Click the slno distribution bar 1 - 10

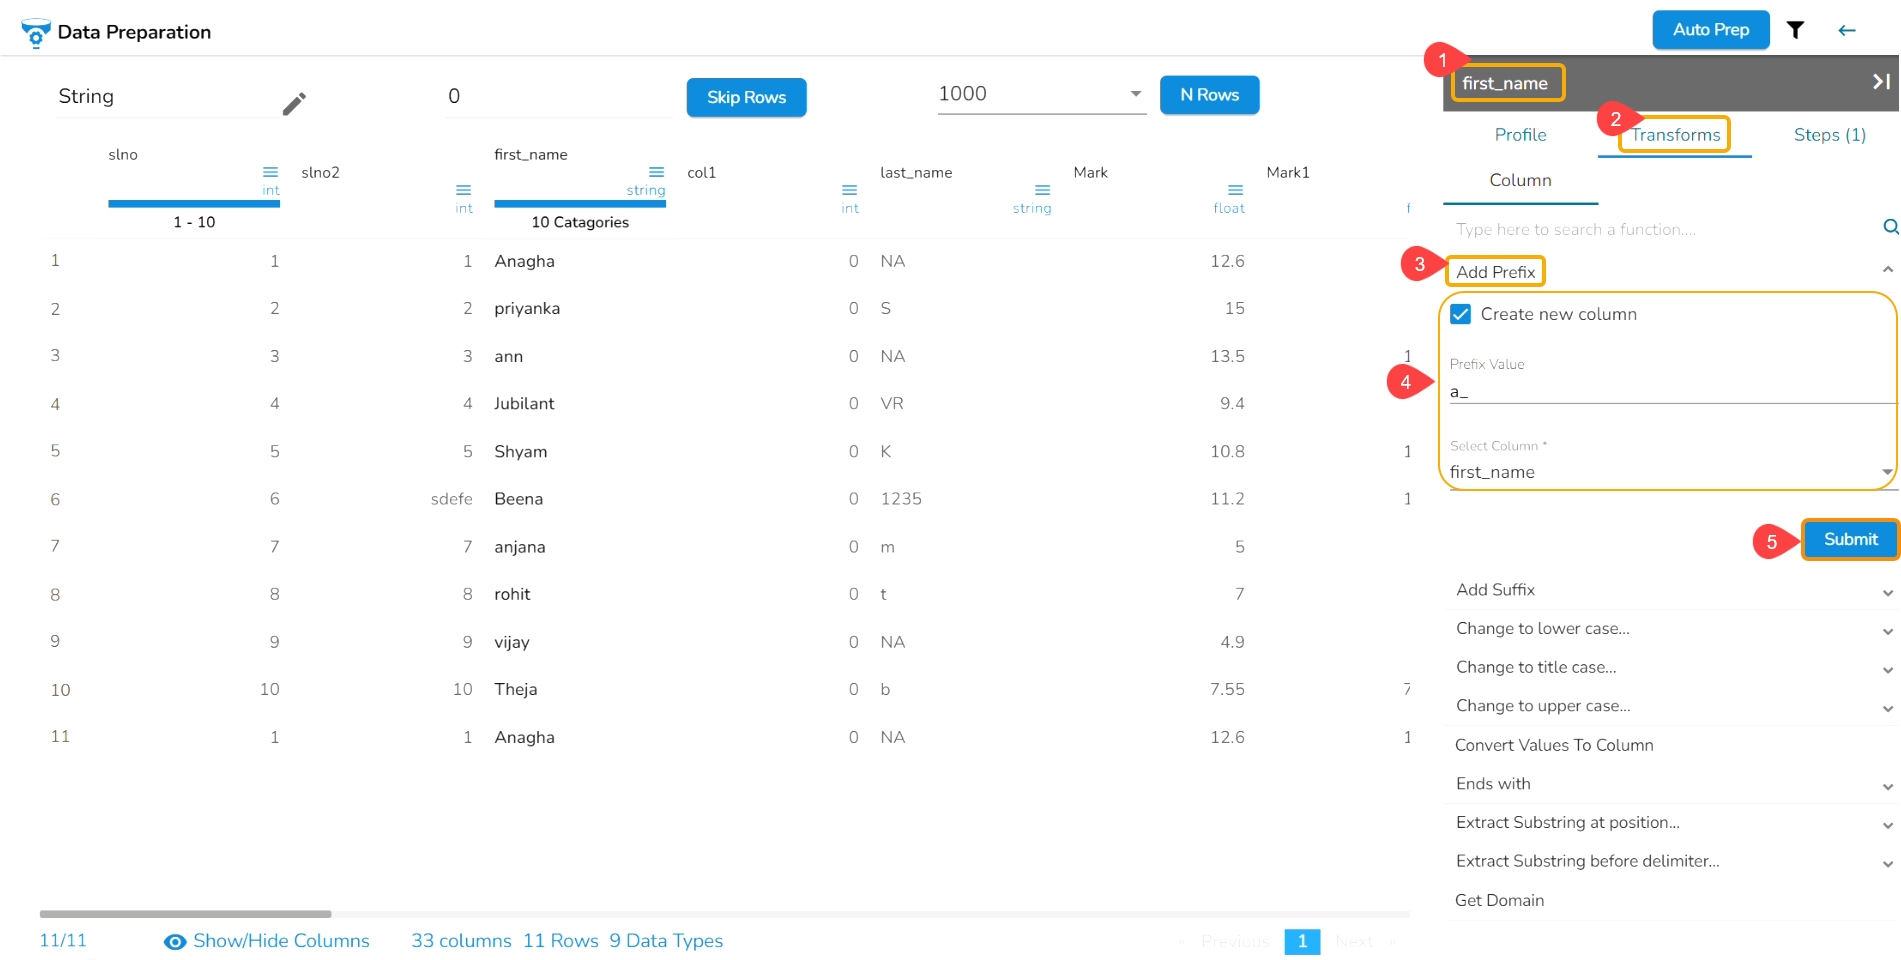(x=194, y=204)
